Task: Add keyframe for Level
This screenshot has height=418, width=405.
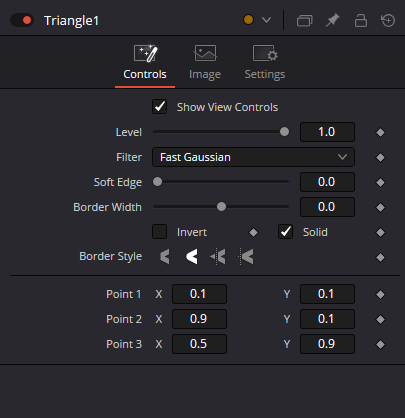Action: coord(380,132)
